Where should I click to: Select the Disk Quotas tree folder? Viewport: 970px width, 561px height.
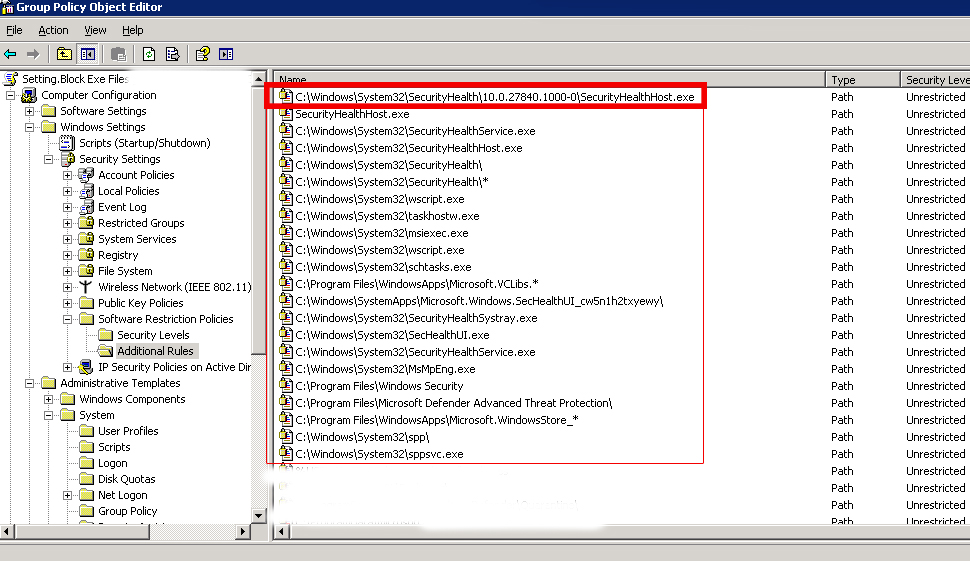126,479
